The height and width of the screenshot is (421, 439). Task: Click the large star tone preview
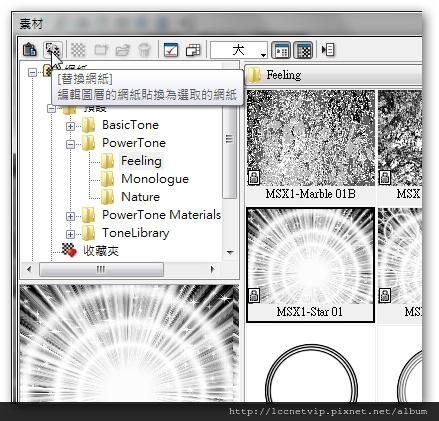tap(129, 343)
